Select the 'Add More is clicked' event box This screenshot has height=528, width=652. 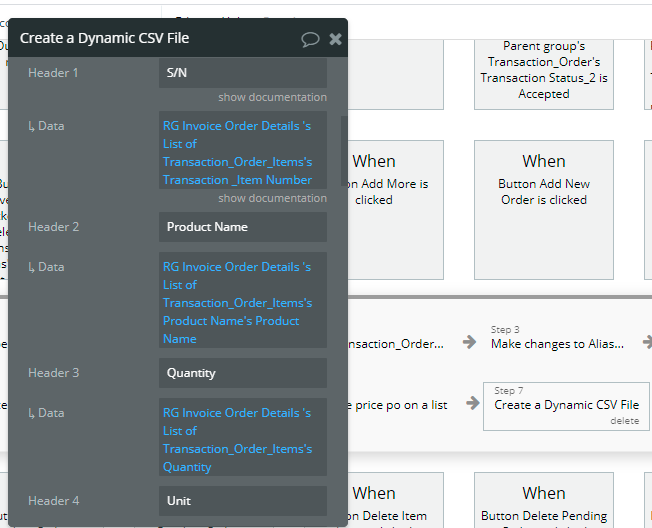[x=395, y=210]
